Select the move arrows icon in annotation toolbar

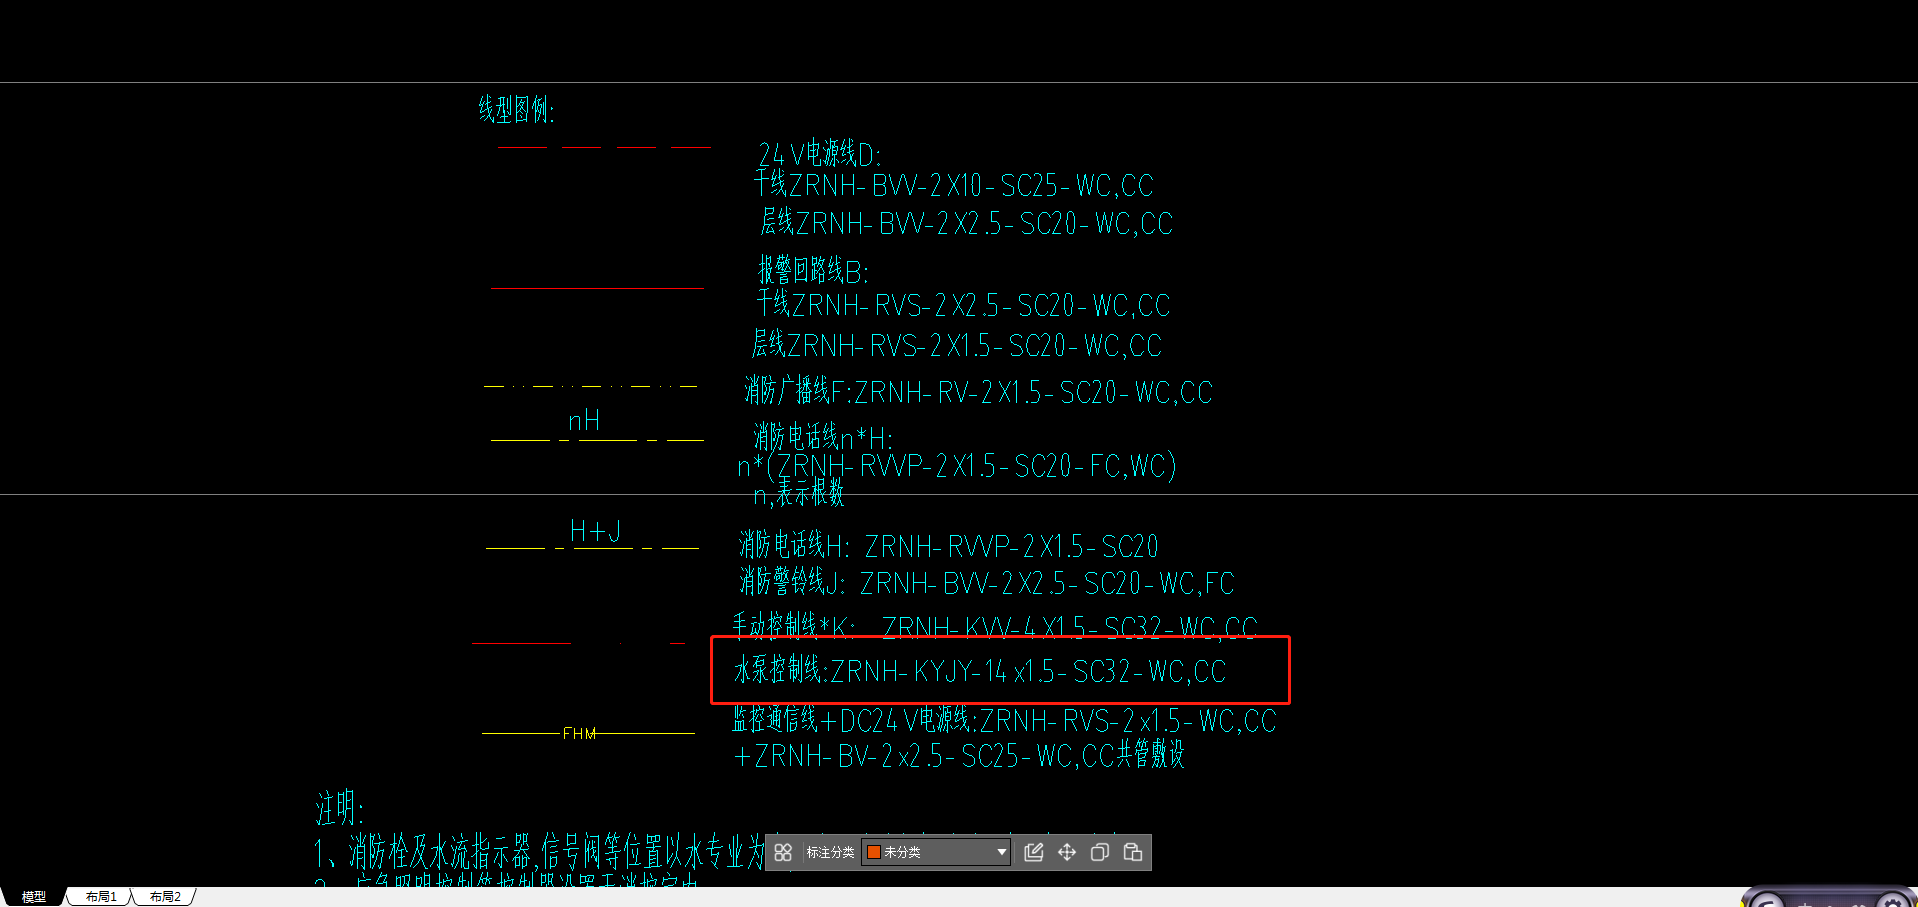(x=1067, y=852)
